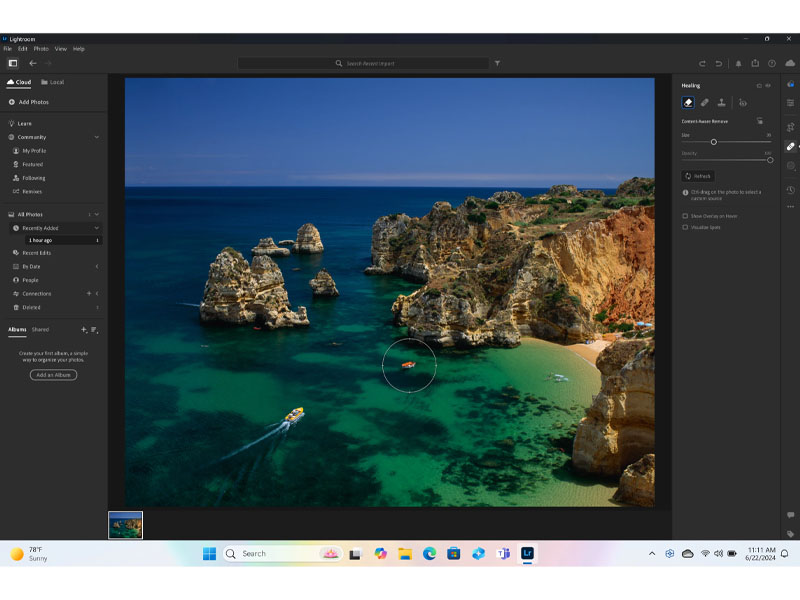Click the Add Photos plus circle icon
The height and width of the screenshot is (600, 800).
coord(12,102)
